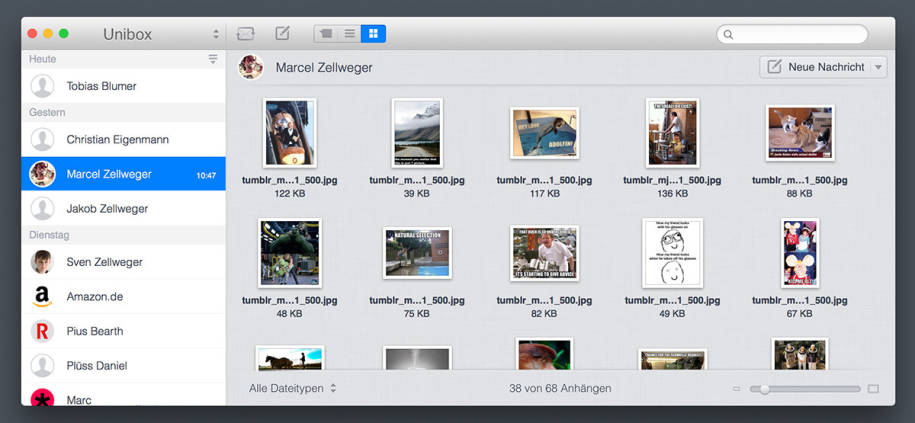The height and width of the screenshot is (423, 915).
Task: Click the Amazon logo avatar
Action: pos(42,296)
